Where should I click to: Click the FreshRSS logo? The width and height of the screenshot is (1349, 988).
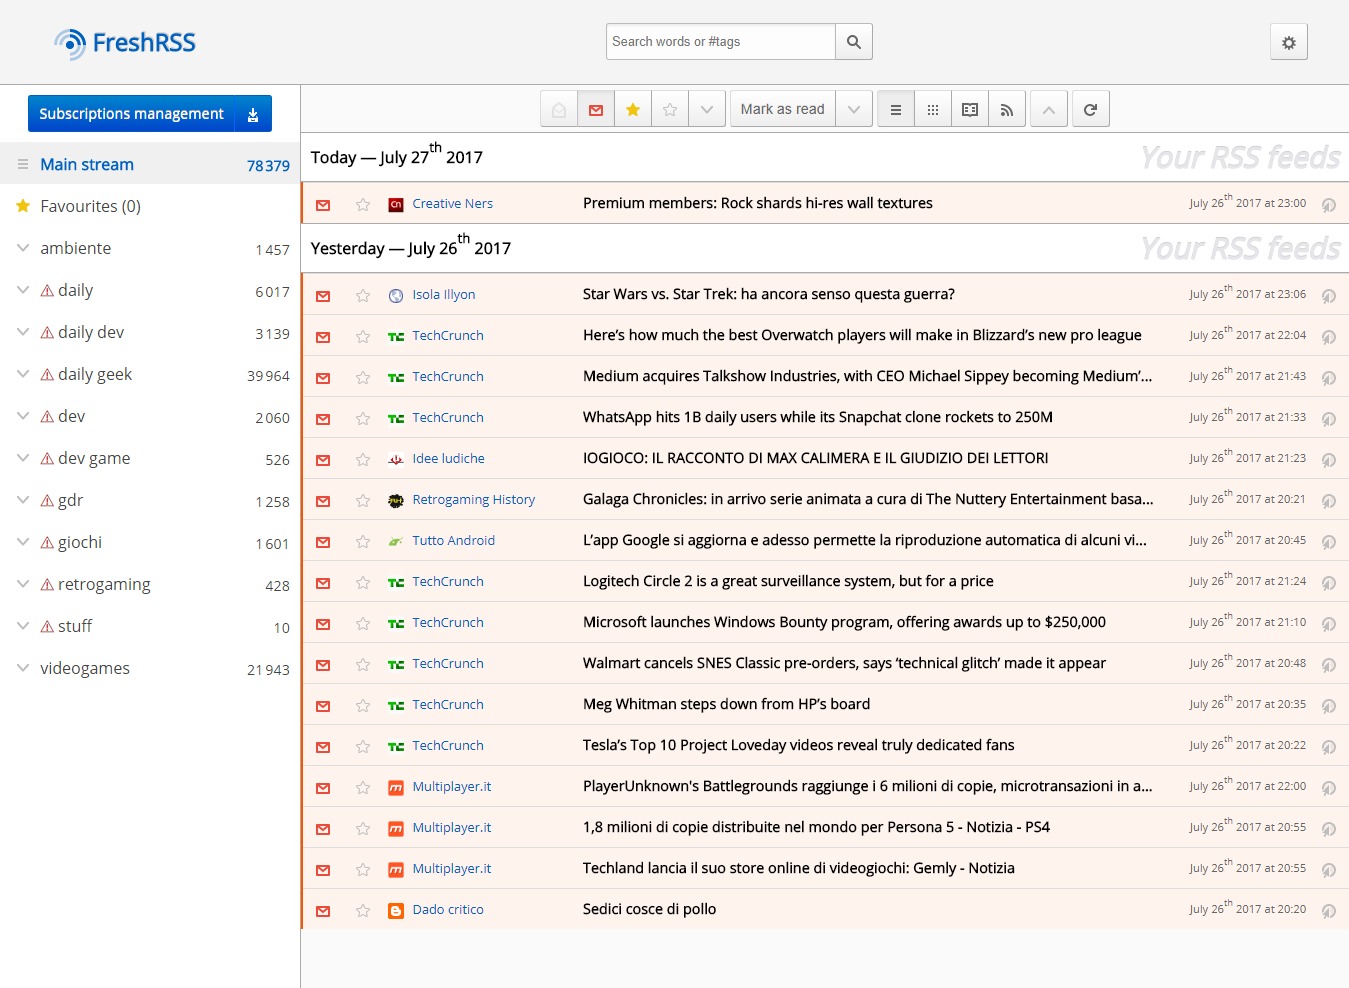click(125, 43)
